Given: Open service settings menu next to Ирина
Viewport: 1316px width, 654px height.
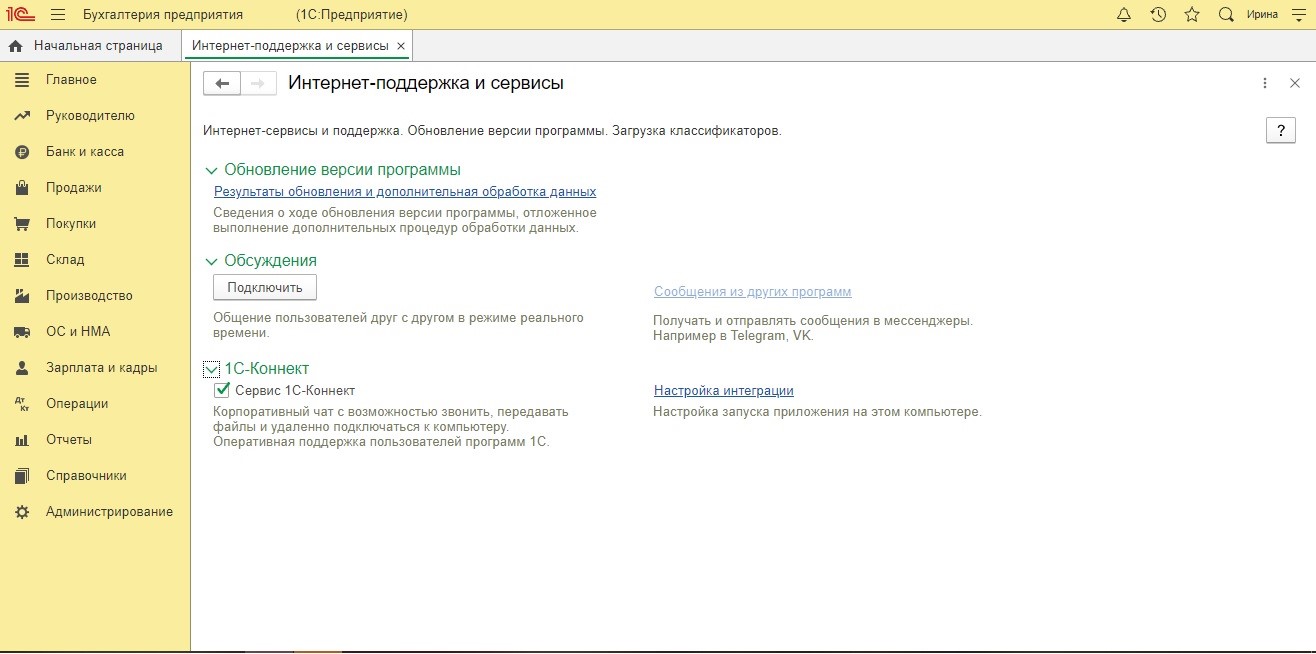Looking at the screenshot, I should click(1300, 15).
